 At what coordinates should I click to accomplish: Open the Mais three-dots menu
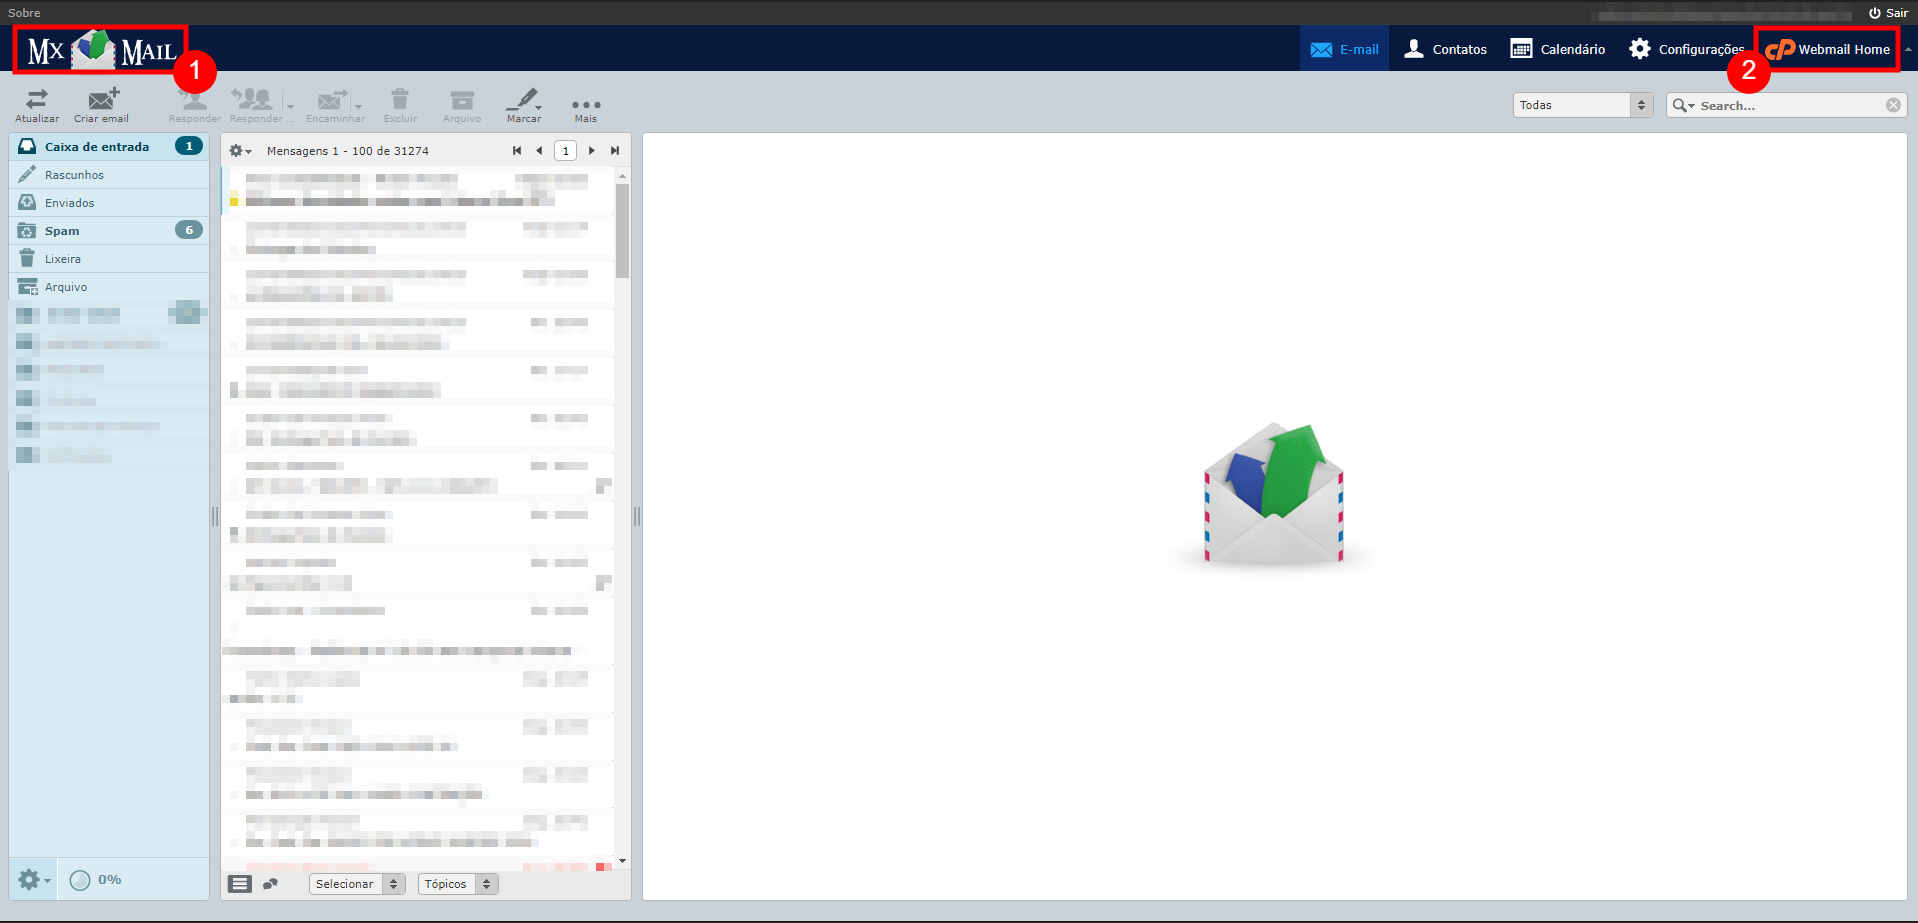[586, 105]
